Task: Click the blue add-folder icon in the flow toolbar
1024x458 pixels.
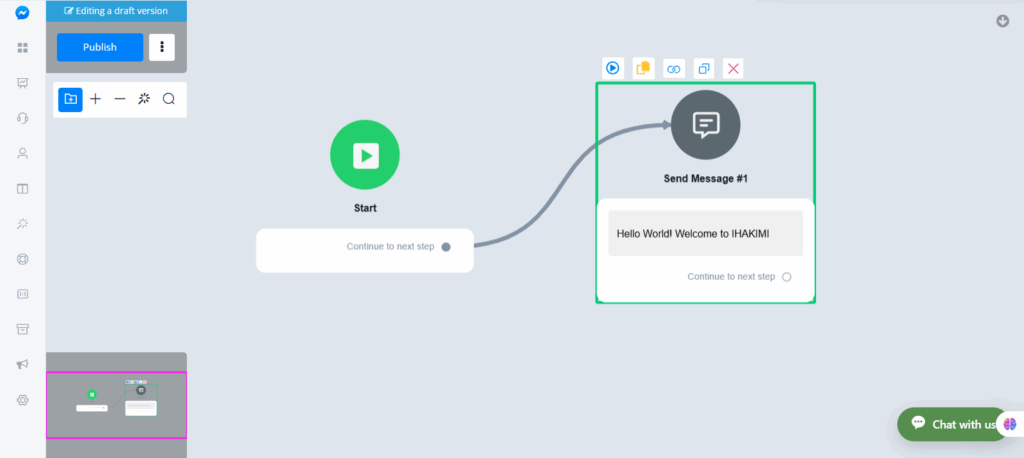Action: coord(70,99)
